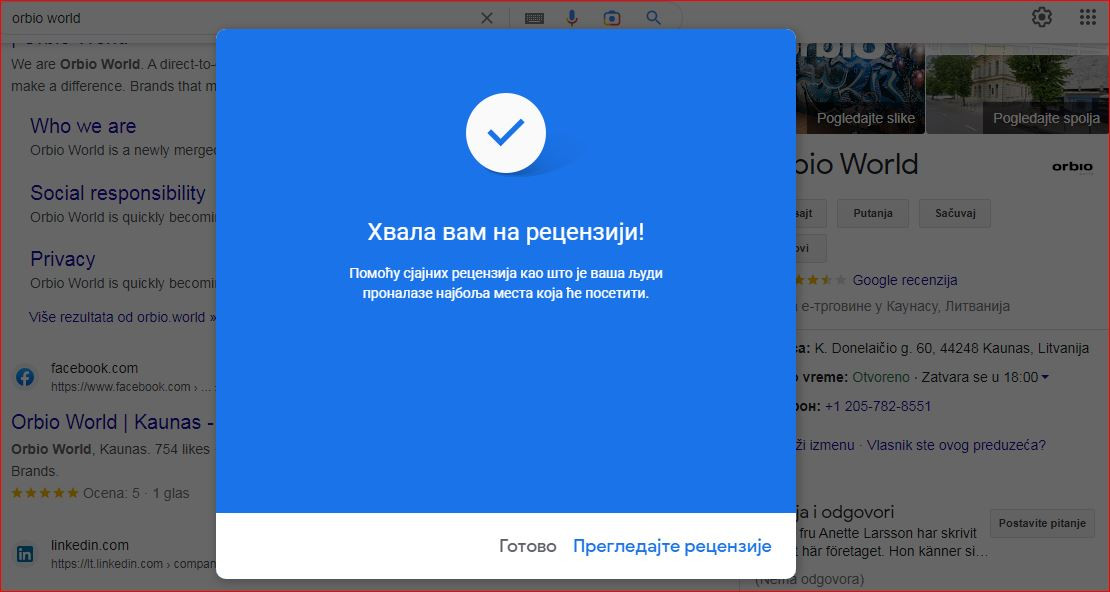The image size is (1110, 592).
Task: Start voice search with the microphone icon
Action: tap(572, 18)
